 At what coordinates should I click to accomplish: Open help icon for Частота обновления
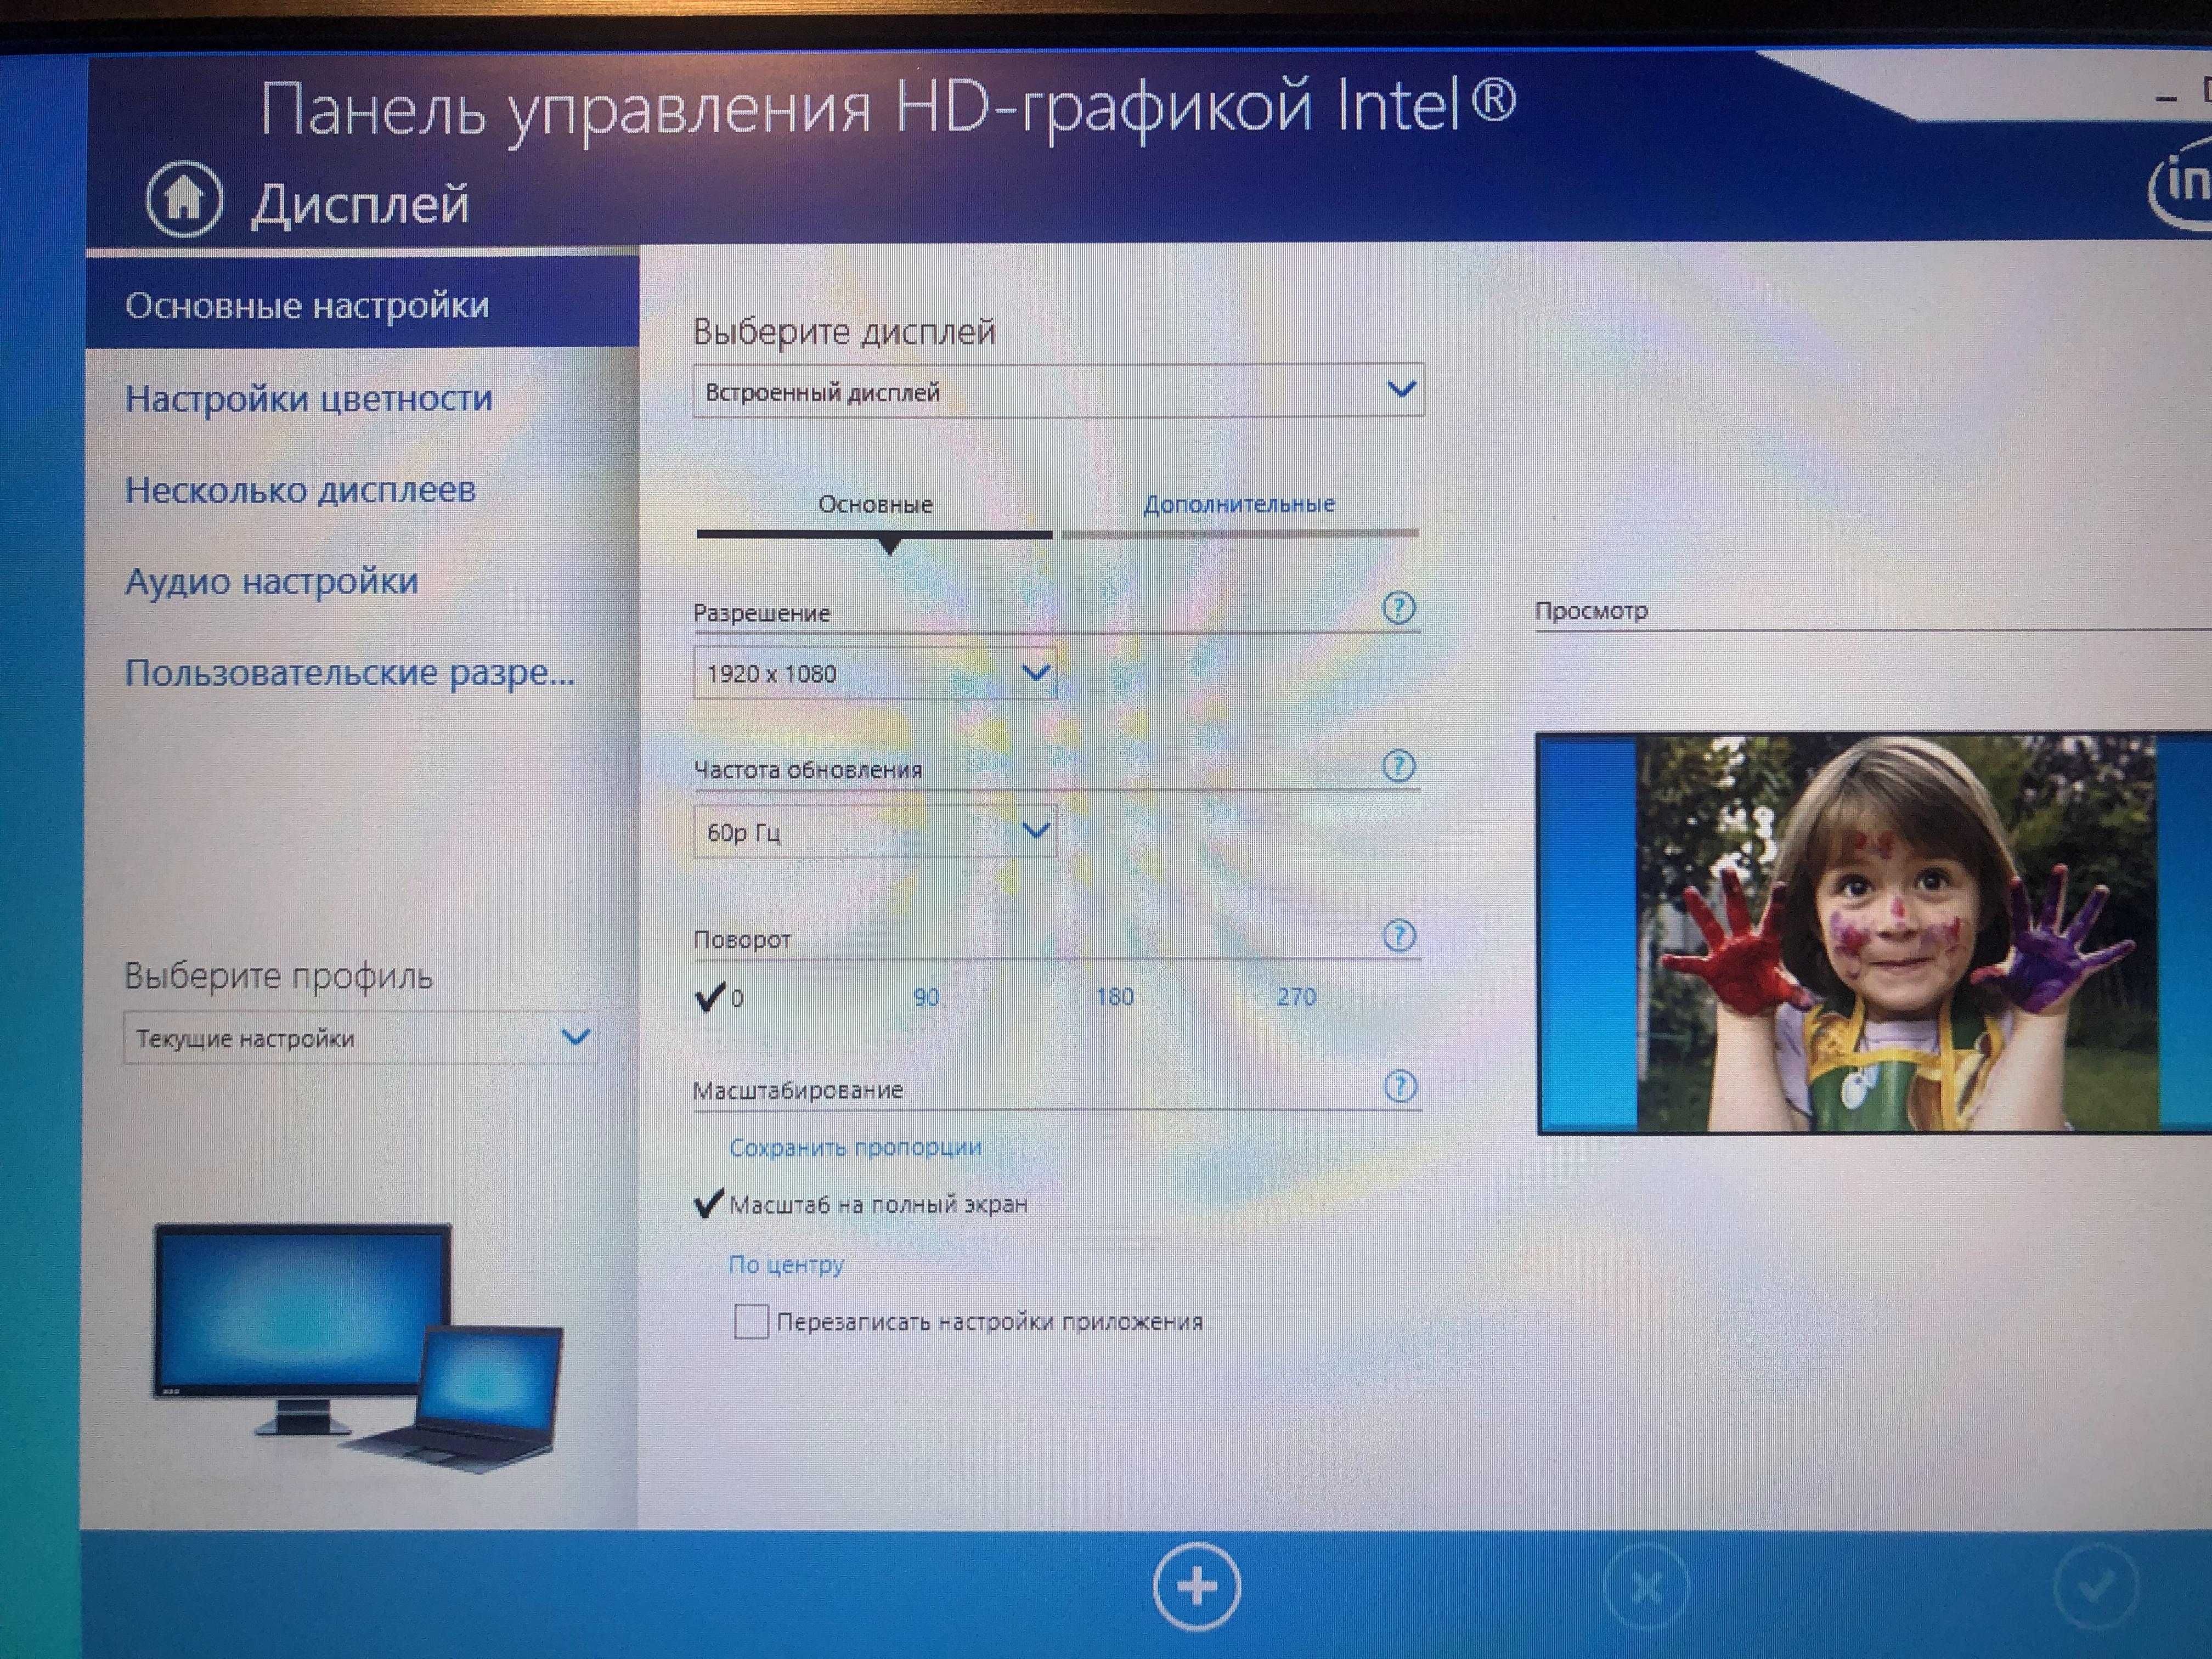coord(1399,766)
